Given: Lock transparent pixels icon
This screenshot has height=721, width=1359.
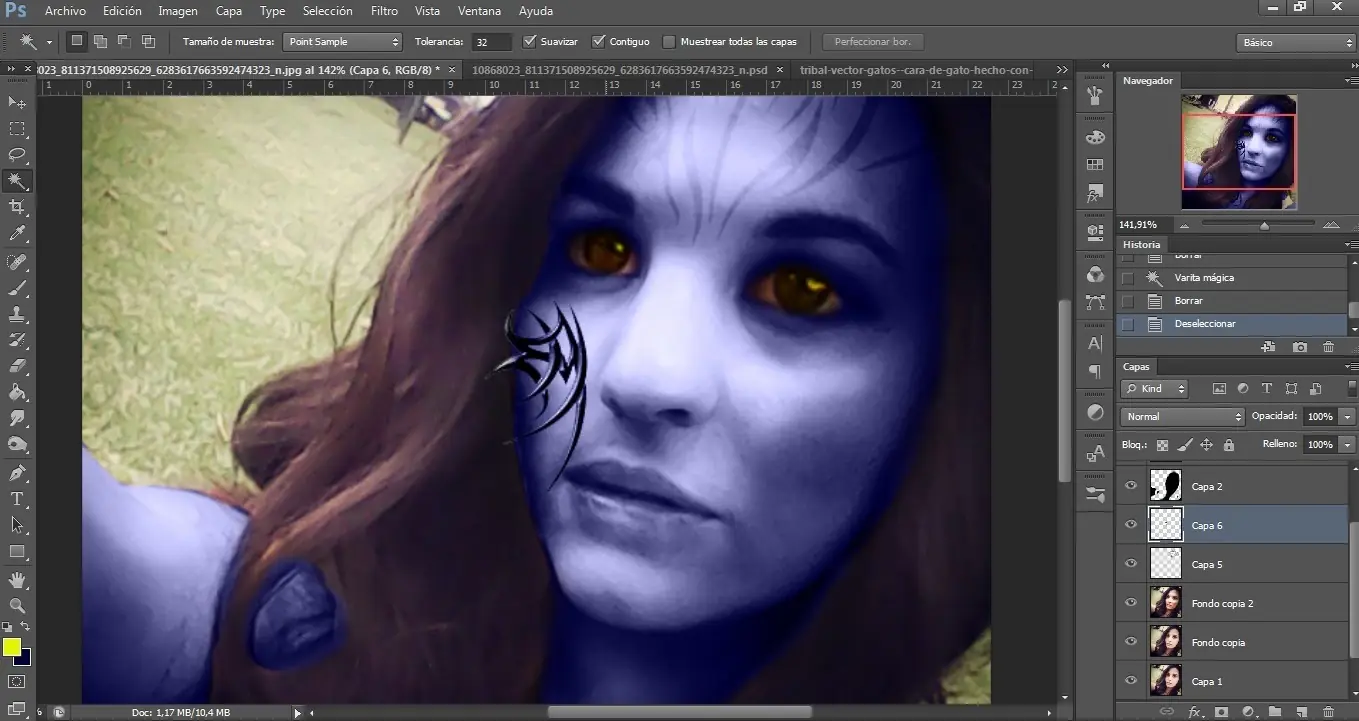Looking at the screenshot, I should [x=1162, y=445].
